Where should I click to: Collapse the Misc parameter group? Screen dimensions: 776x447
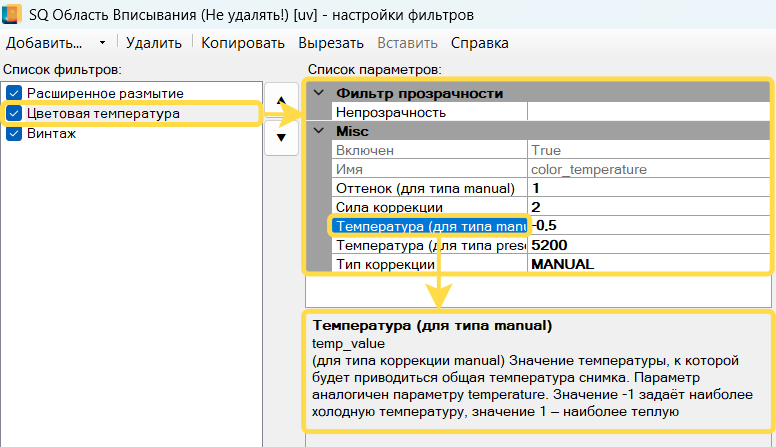click(x=319, y=131)
